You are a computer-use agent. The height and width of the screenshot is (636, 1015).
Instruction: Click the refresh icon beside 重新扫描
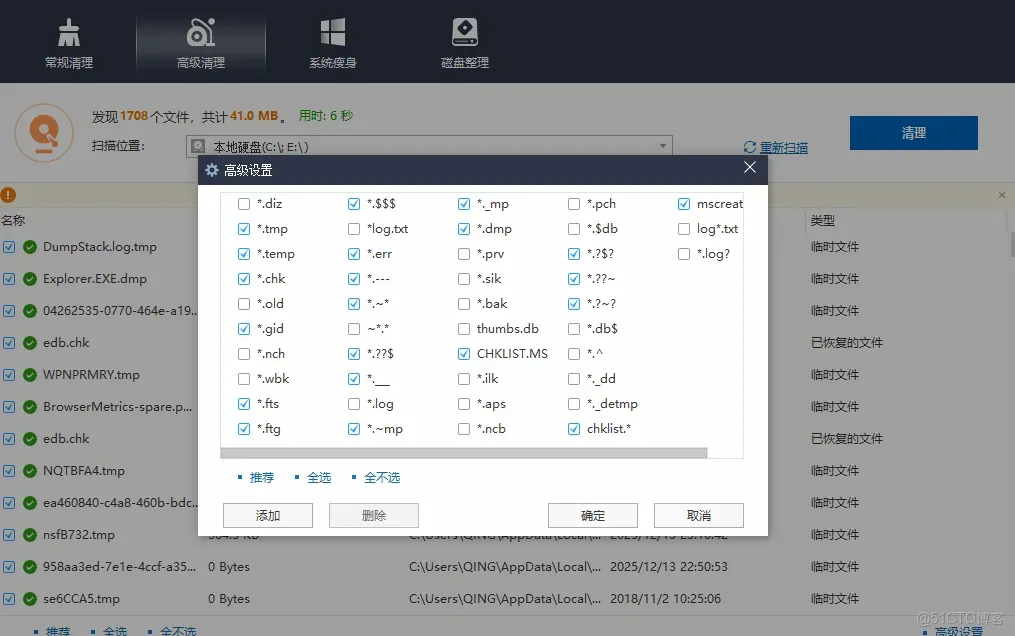748,146
